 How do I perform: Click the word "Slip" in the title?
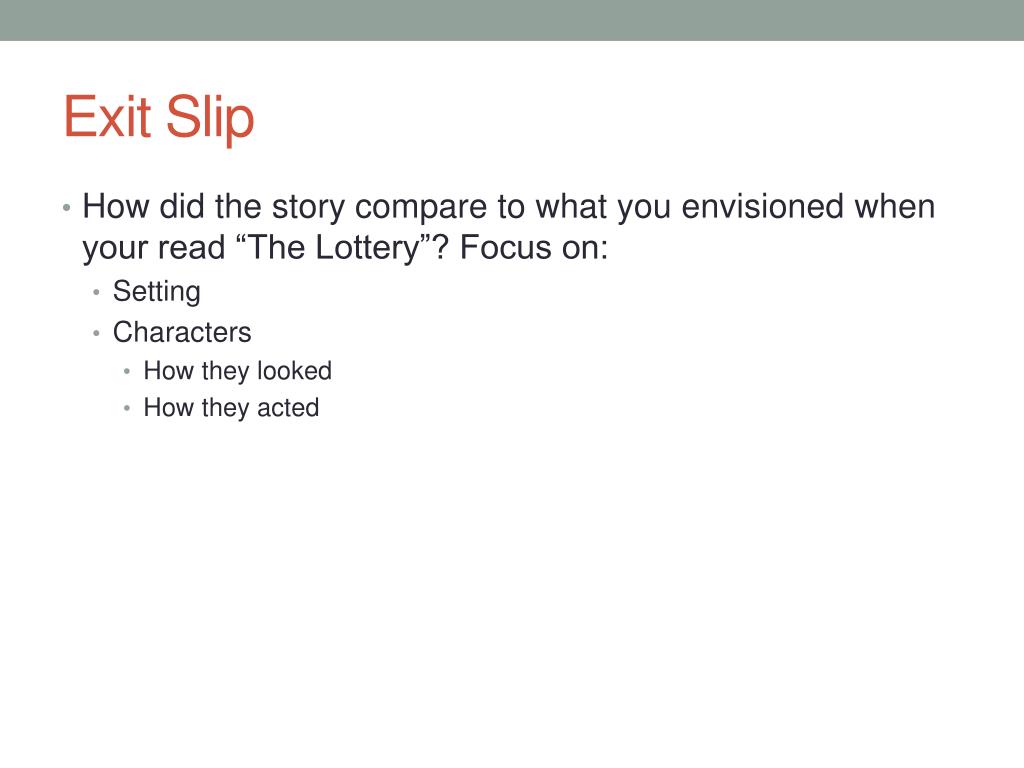tap(210, 118)
